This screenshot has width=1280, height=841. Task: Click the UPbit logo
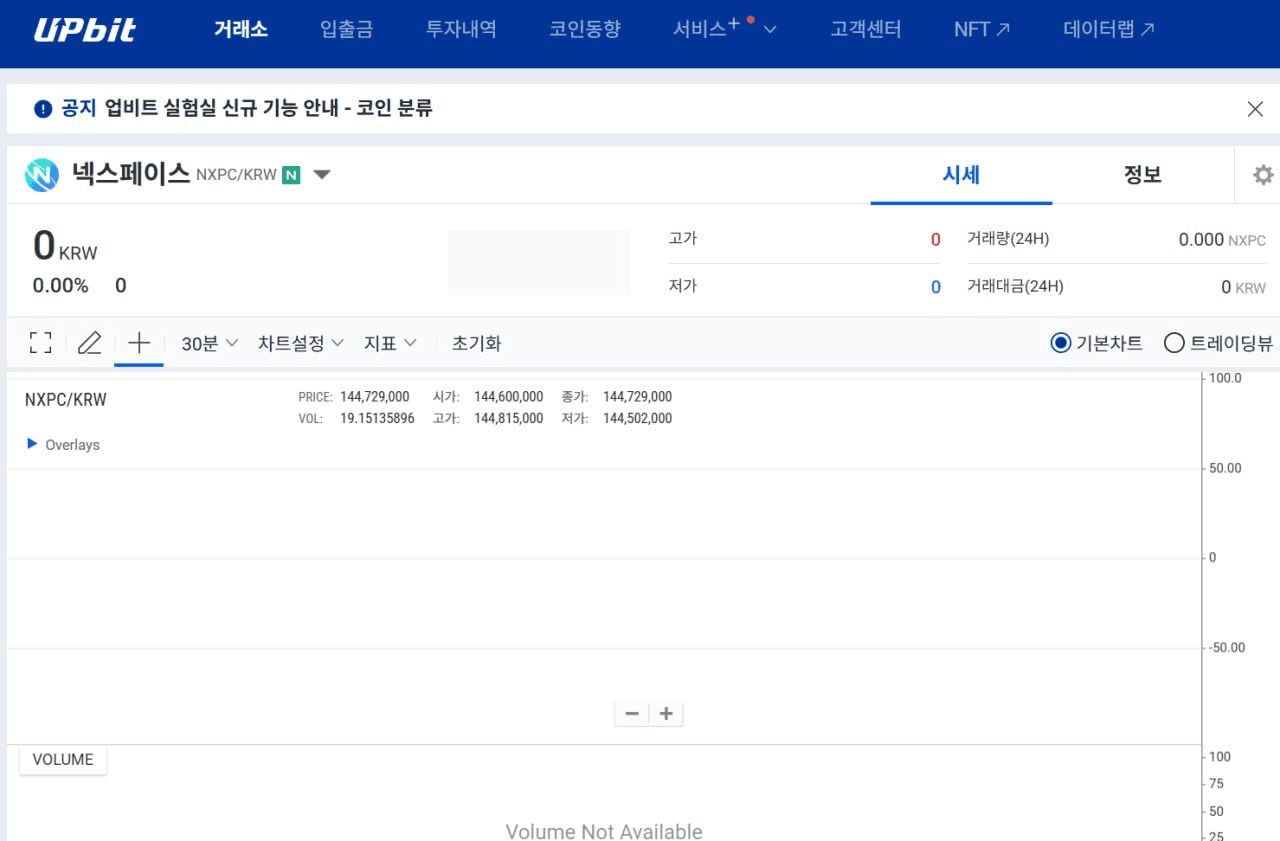click(x=85, y=30)
